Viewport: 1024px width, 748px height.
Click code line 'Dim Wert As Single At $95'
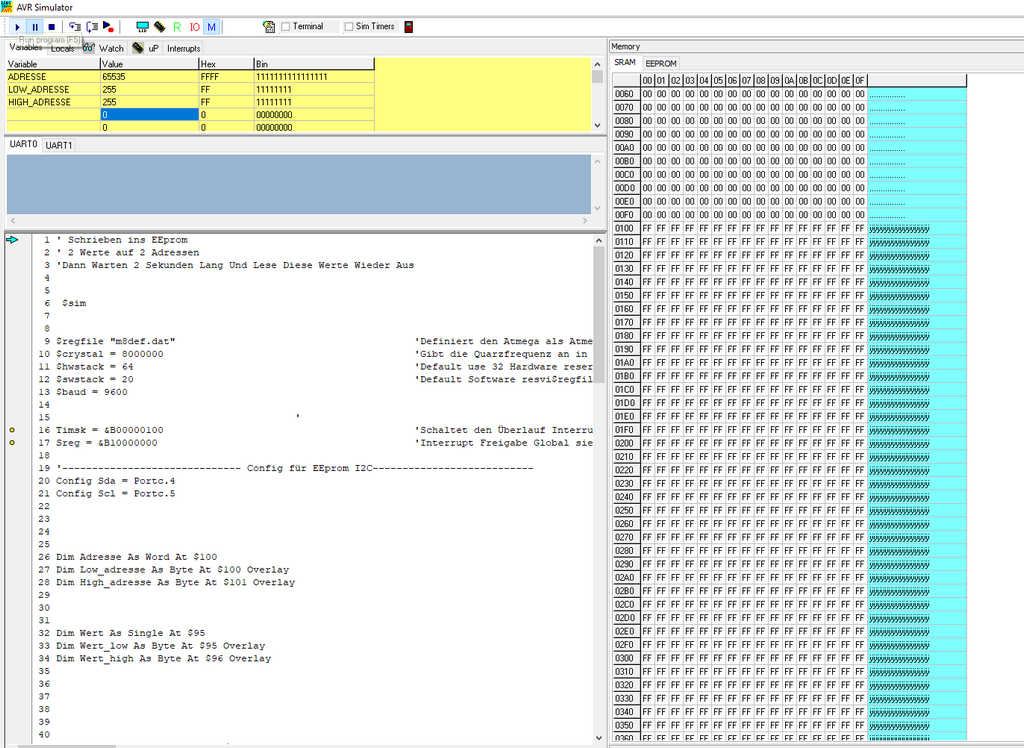[131, 633]
